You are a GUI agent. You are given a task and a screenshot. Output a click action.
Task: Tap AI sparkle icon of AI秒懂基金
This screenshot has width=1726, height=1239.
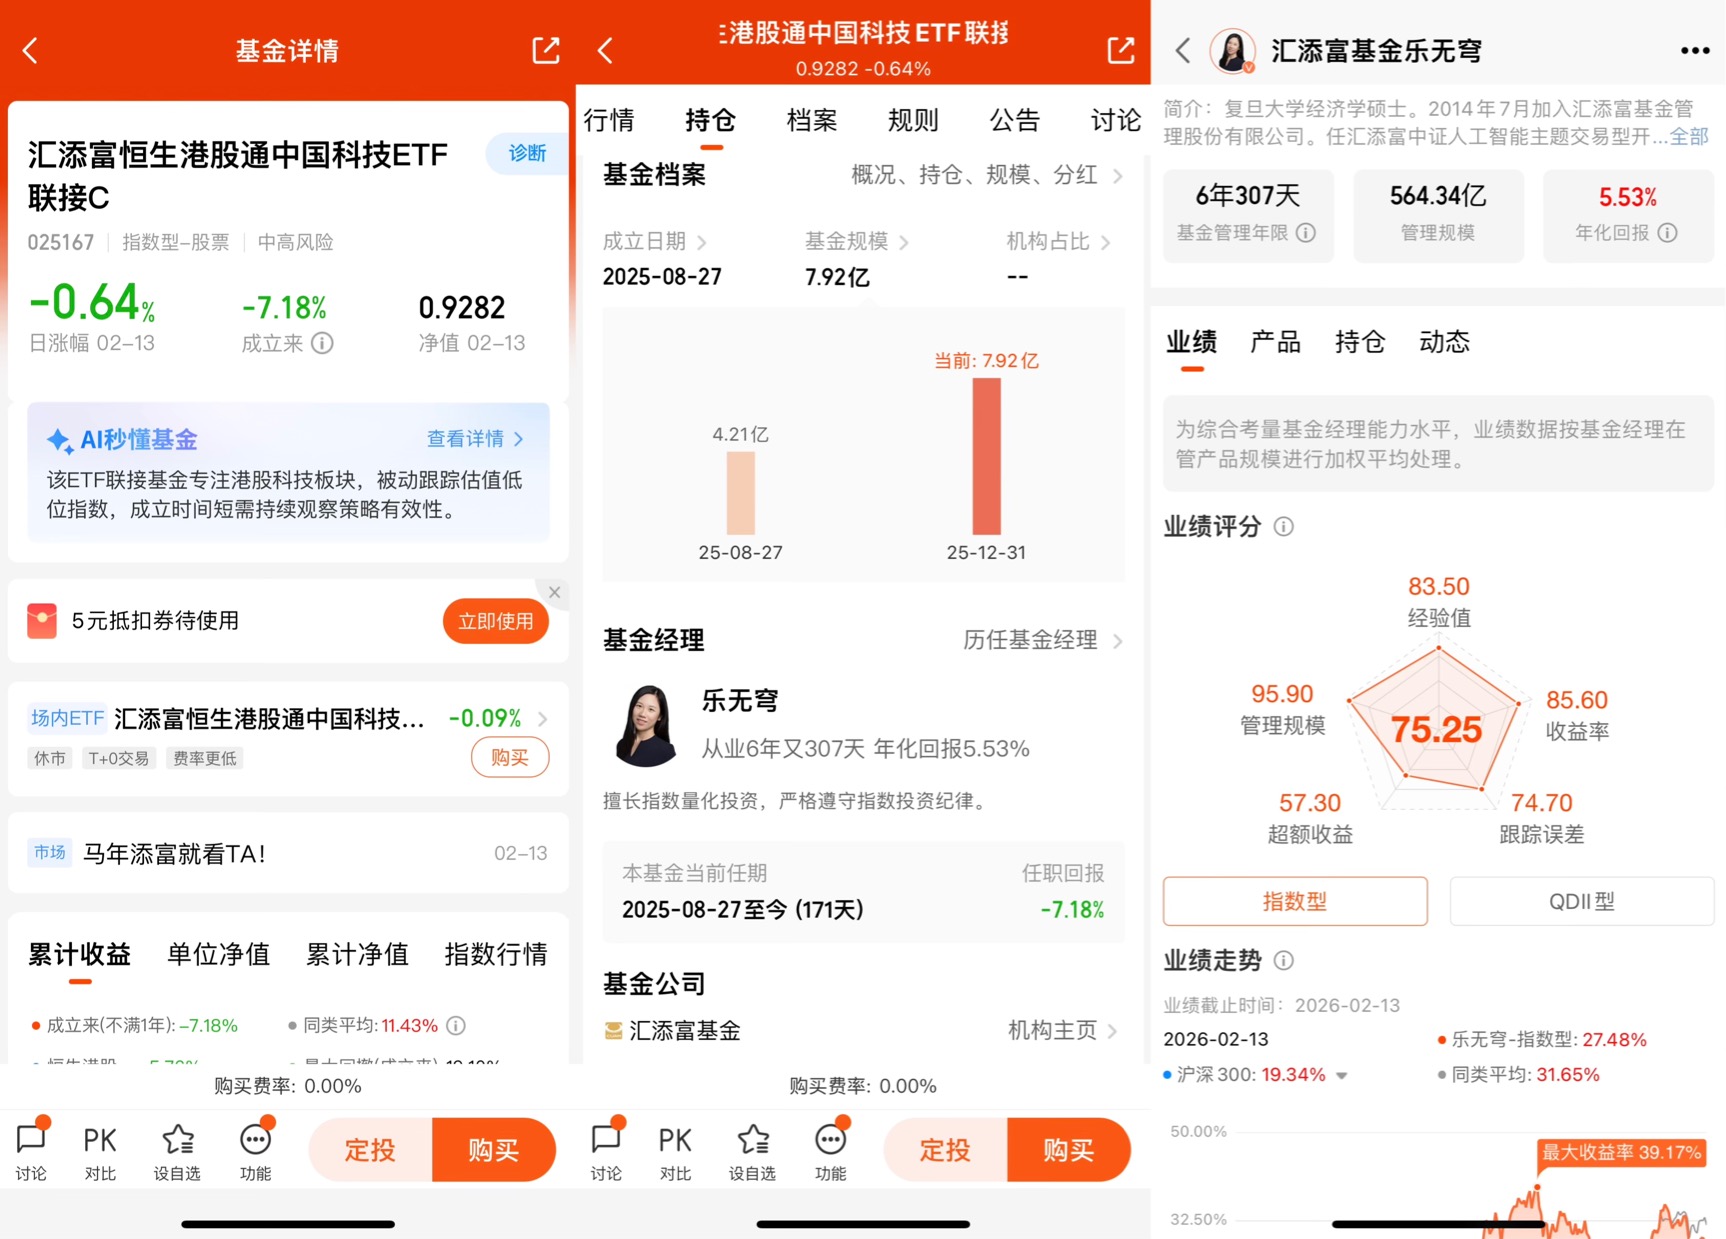click(x=60, y=440)
